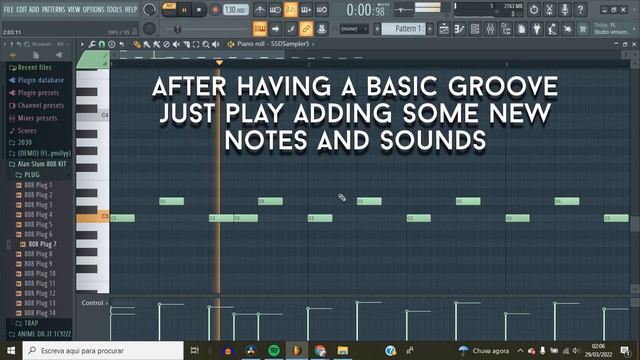The width and height of the screenshot is (640, 360).
Task: Open the ADD menu
Action: [34, 9]
